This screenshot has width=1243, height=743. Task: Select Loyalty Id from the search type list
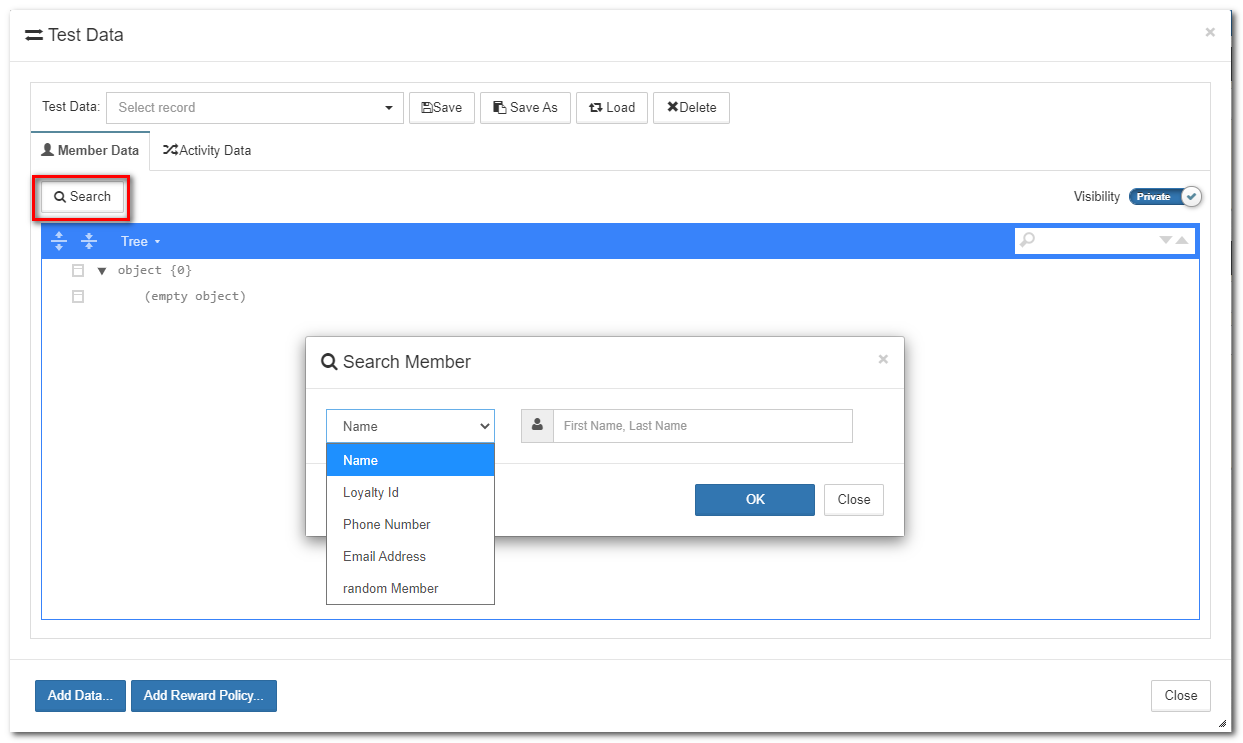click(x=371, y=492)
